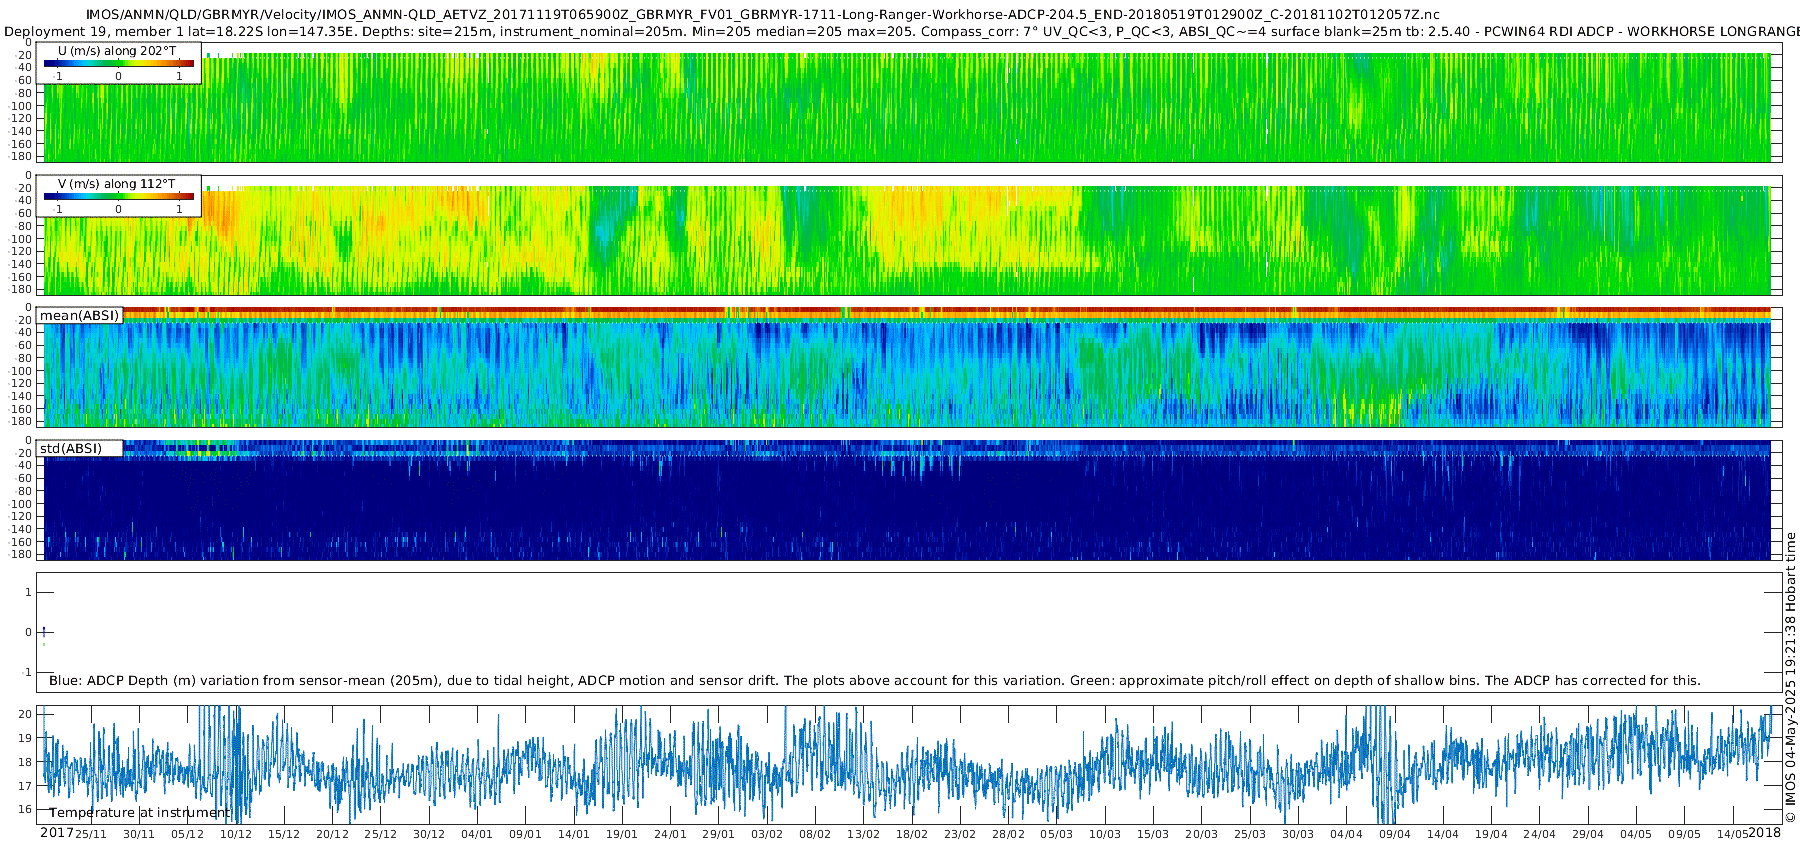
Task: Click the 04/04 date tick label
Action: point(1346,834)
